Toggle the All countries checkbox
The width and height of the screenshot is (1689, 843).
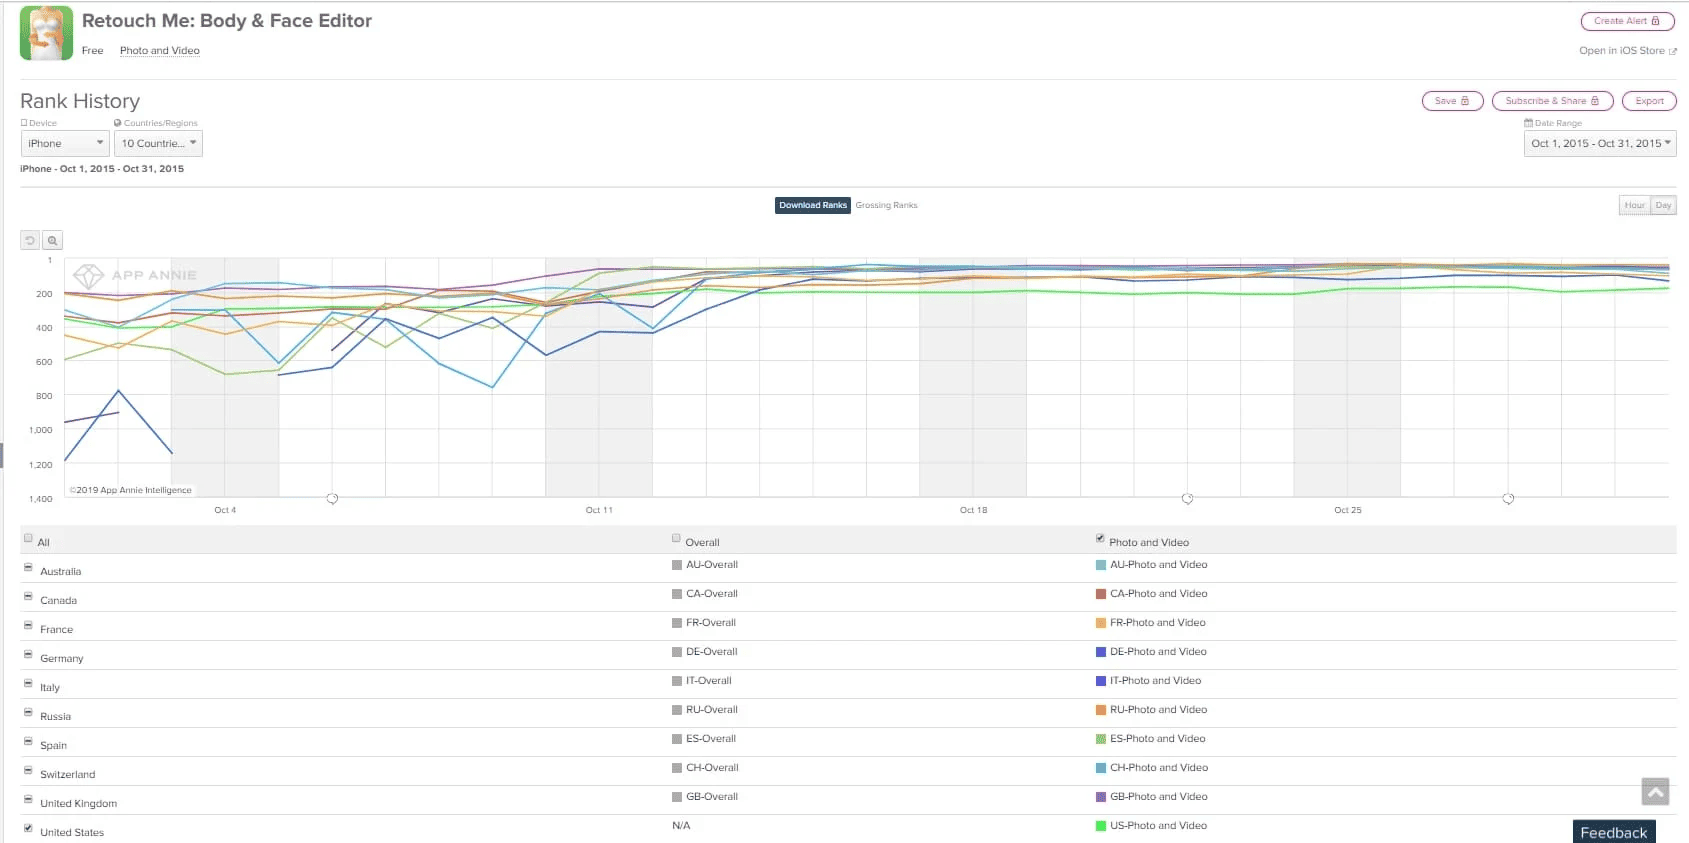[x=28, y=538]
